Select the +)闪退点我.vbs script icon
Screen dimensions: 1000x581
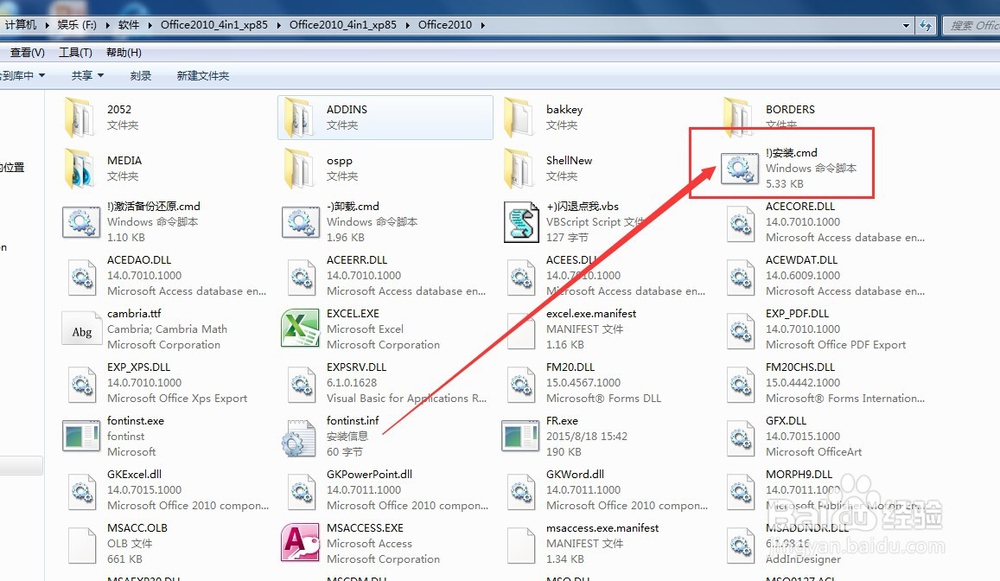(521, 222)
